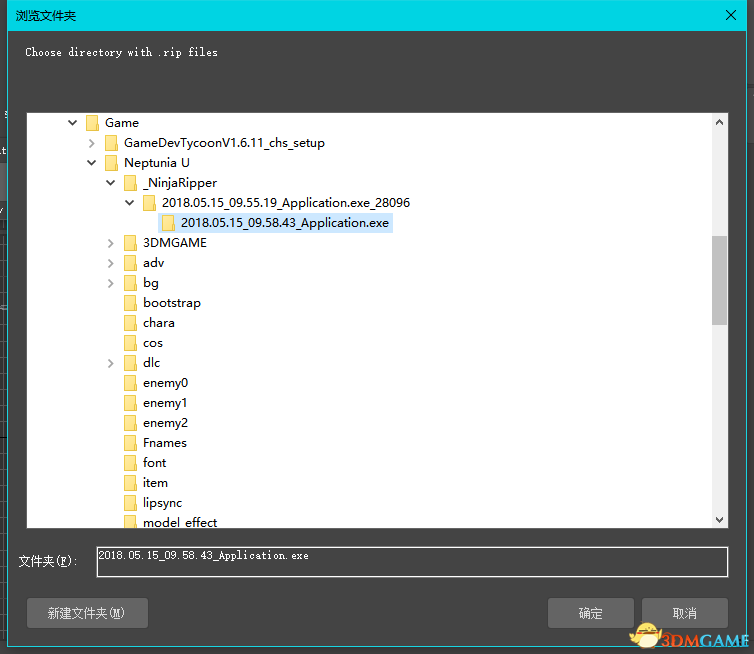Select the lipsync folder entry
The width and height of the screenshot is (754, 654).
[x=162, y=503]
